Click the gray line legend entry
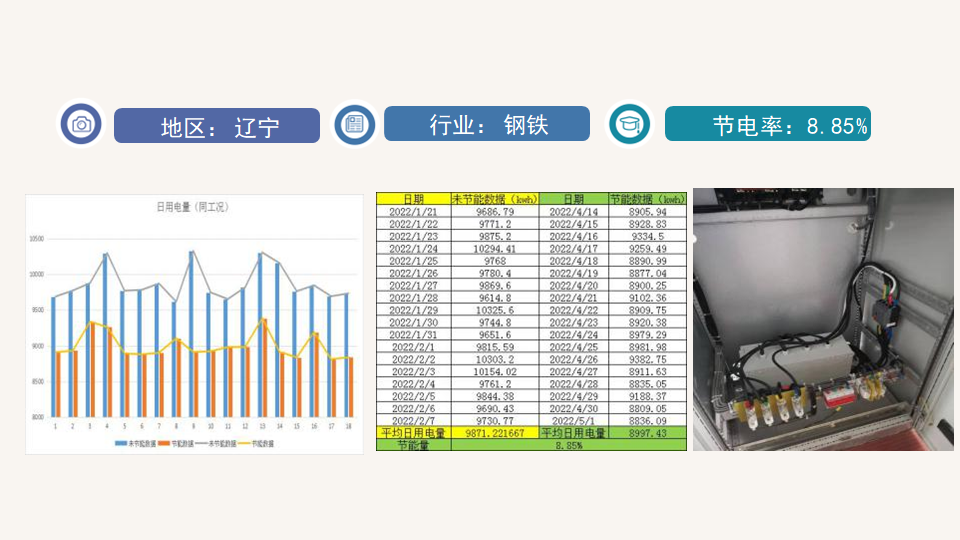 coord(216,443)
